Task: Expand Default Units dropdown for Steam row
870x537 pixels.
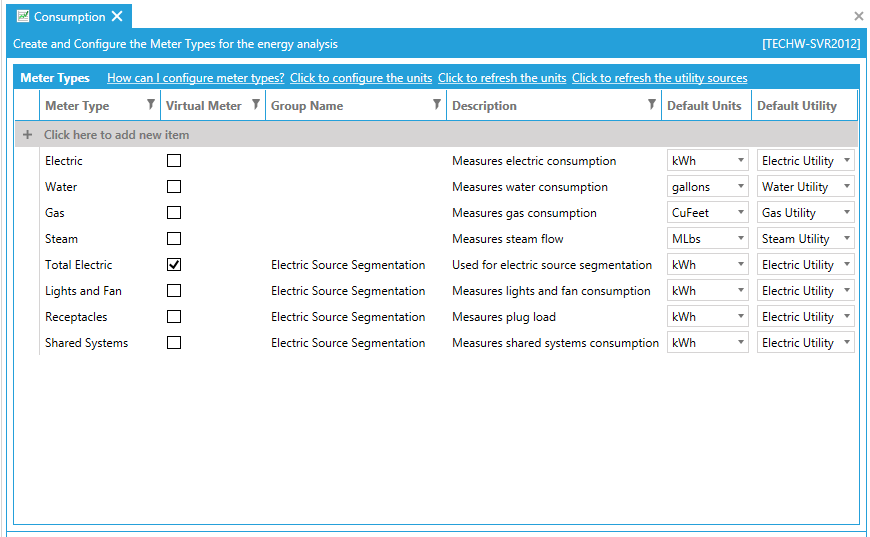Action: point(740,239)
